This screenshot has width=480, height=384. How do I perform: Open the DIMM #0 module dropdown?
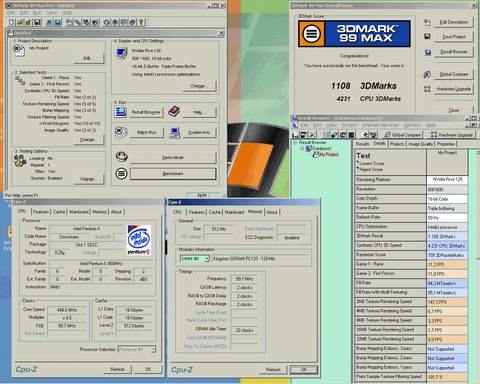click(195, 259)
